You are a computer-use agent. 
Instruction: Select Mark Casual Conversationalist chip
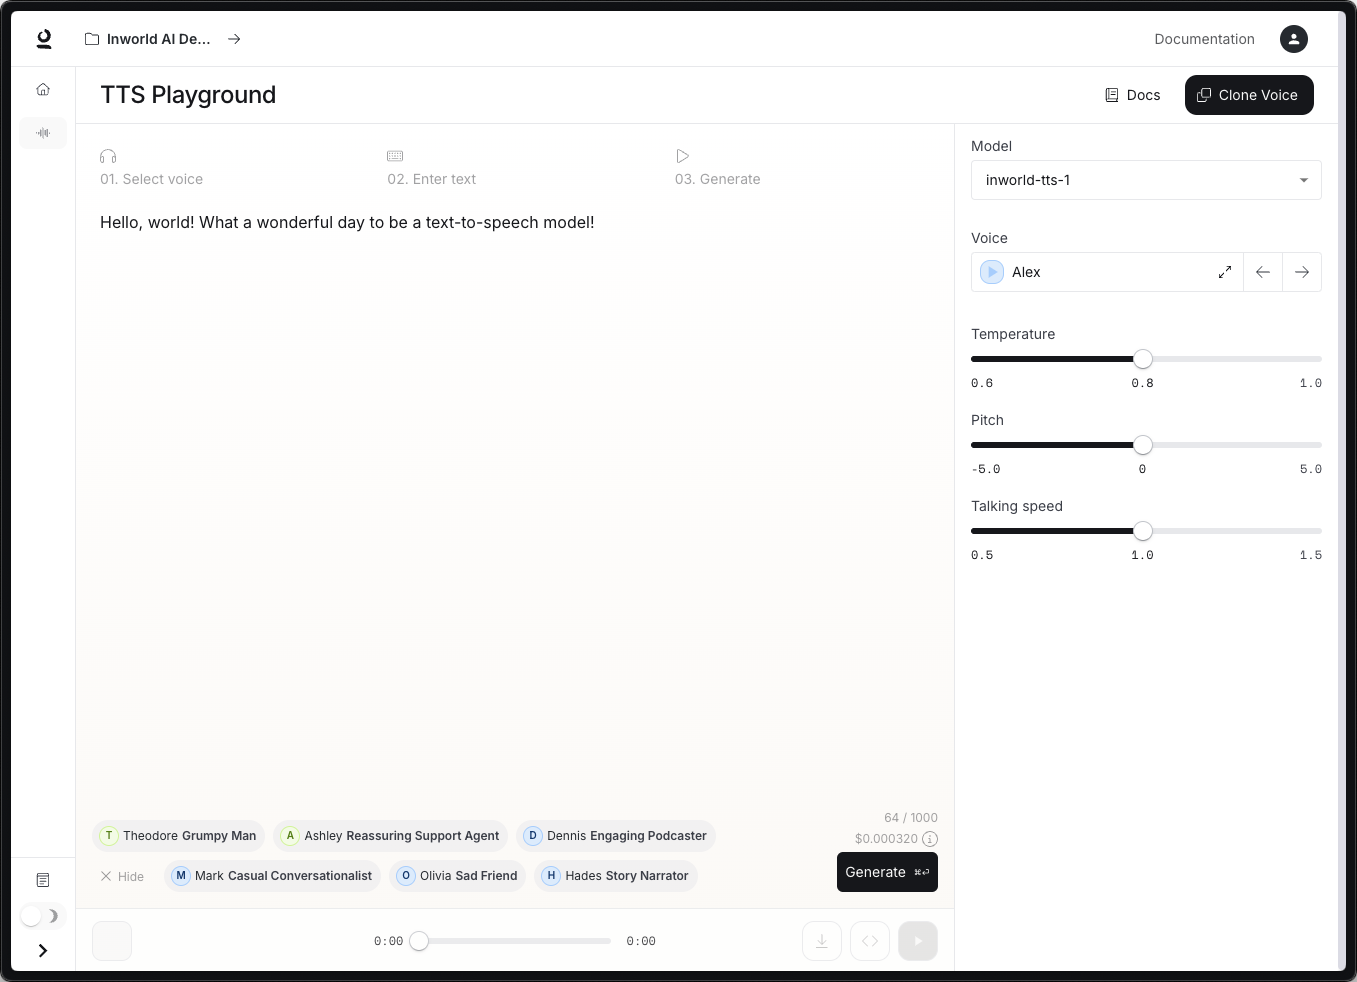coord(272,876)
